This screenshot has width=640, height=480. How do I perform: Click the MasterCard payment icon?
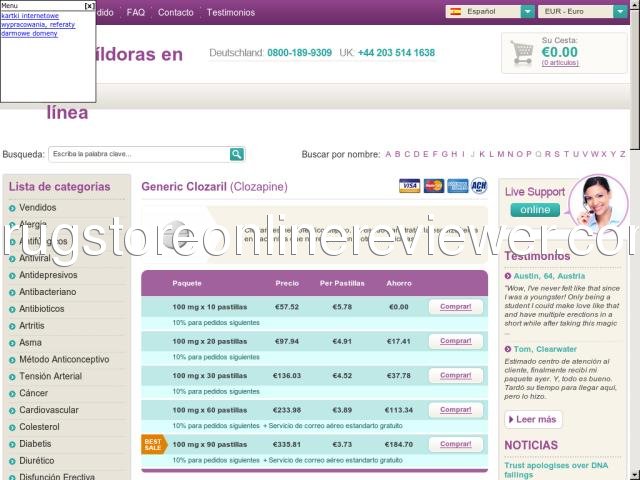click(433, 186)
